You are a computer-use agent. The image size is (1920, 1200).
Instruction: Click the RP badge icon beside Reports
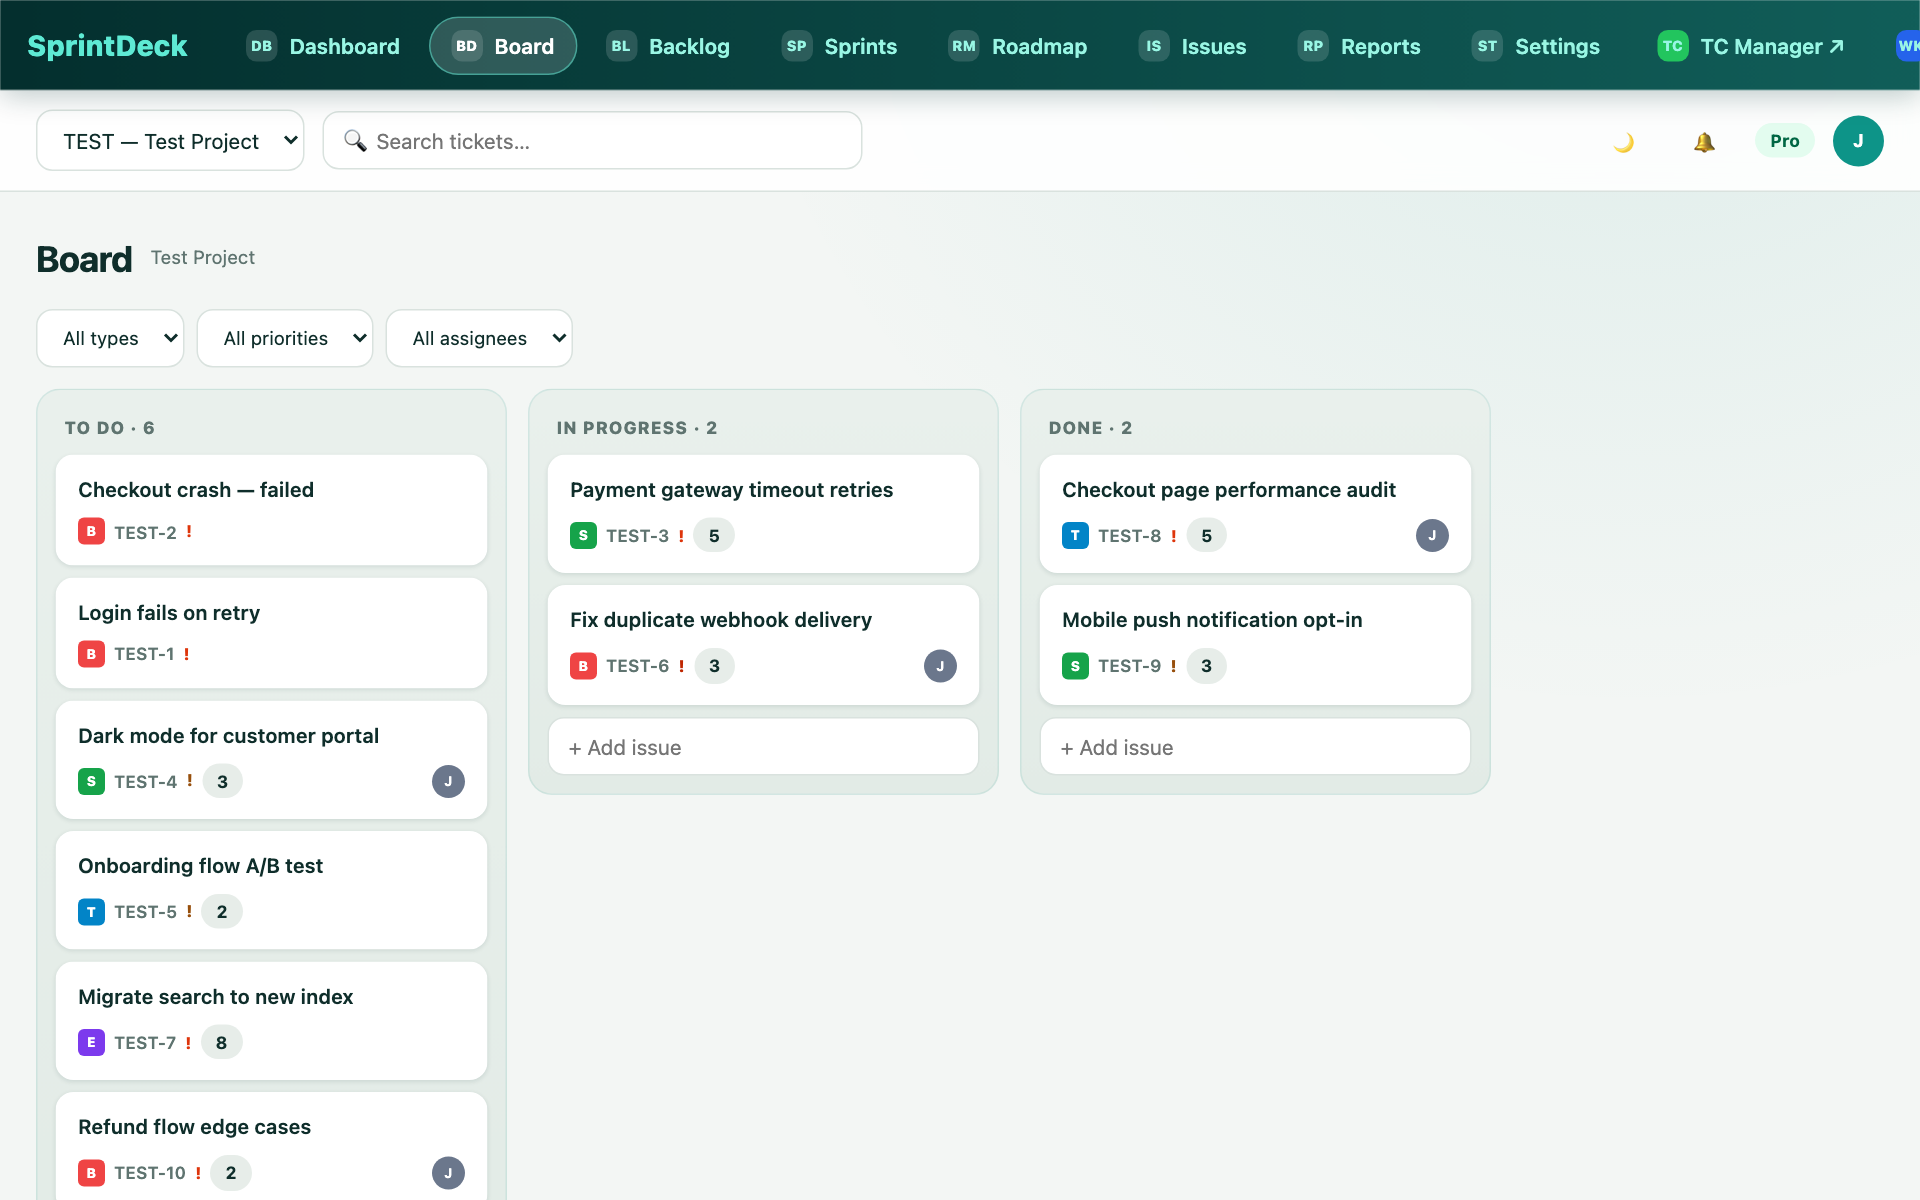coord(1313,46)
